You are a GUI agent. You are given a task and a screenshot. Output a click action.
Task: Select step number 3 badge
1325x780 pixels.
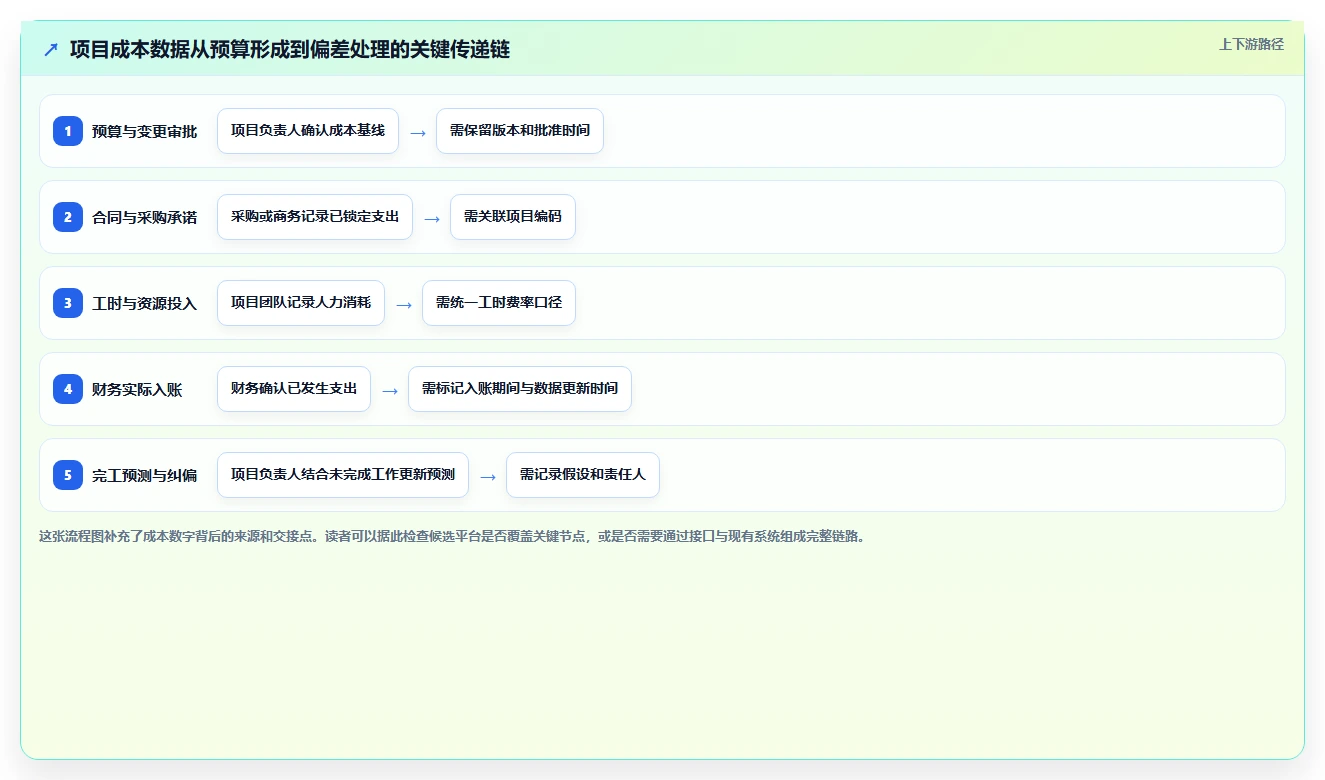click(68, 303)
